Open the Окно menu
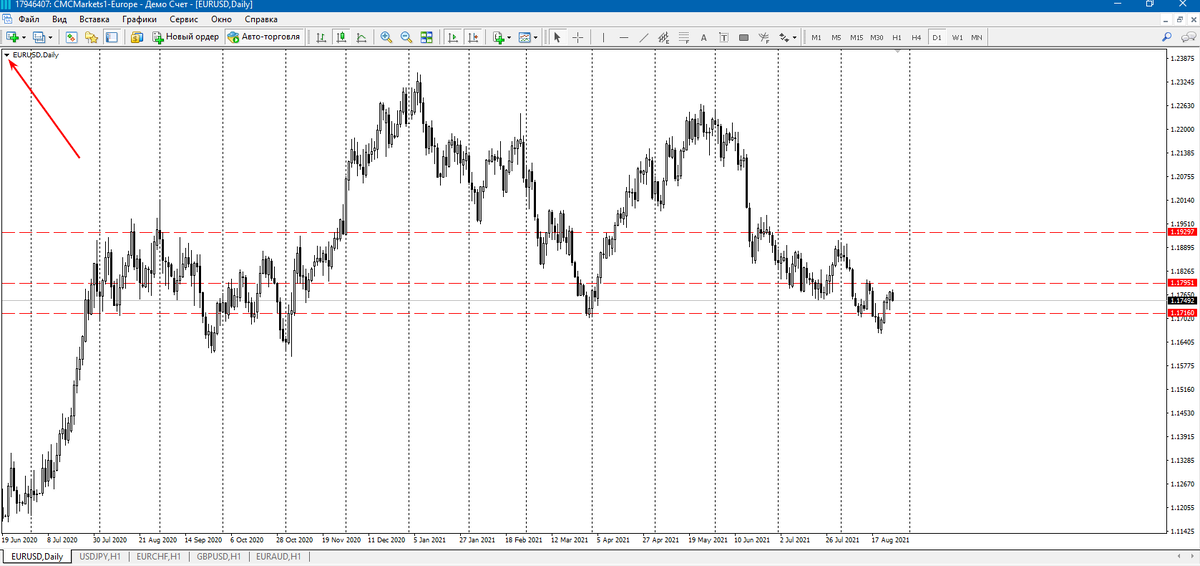1200x566 pixels. pos(221,19)
